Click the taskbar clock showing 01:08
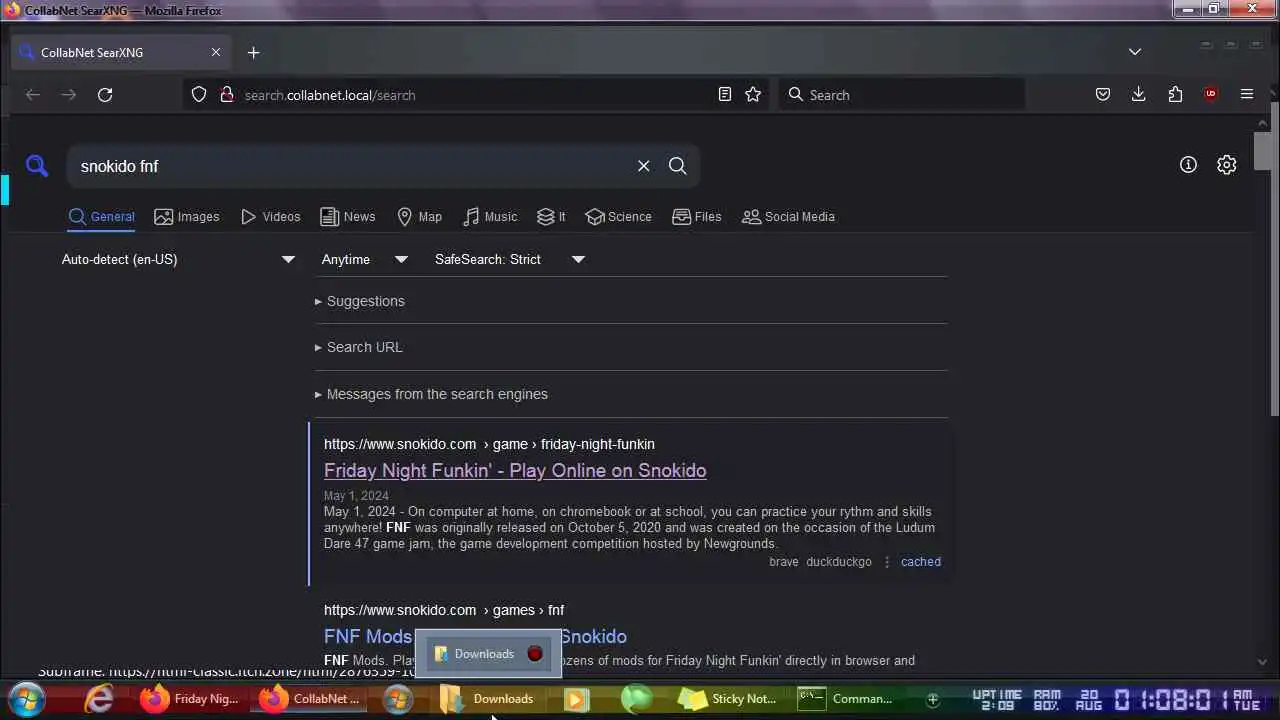 click(x=1170, y=699)
